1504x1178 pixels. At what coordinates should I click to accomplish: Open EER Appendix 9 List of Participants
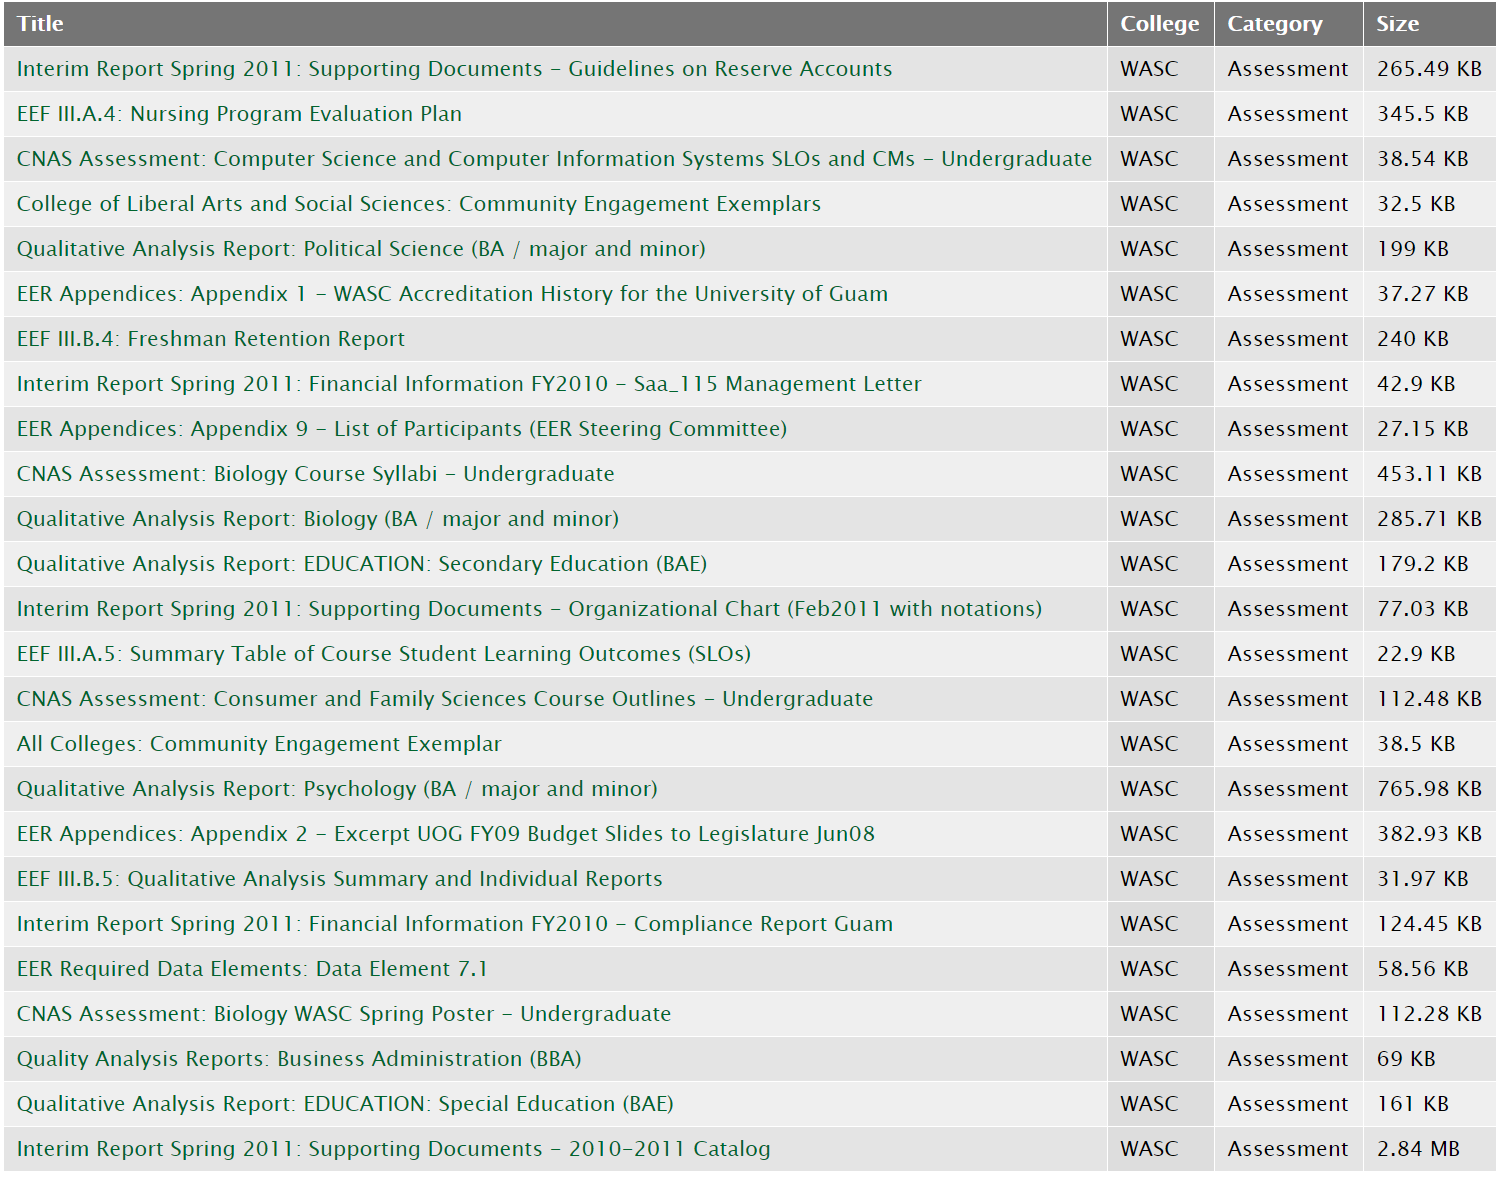coord(401,429)
